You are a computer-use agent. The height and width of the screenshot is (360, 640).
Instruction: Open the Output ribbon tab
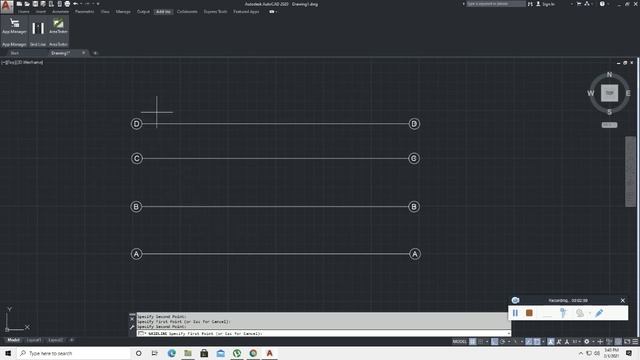tap(143, 12)
